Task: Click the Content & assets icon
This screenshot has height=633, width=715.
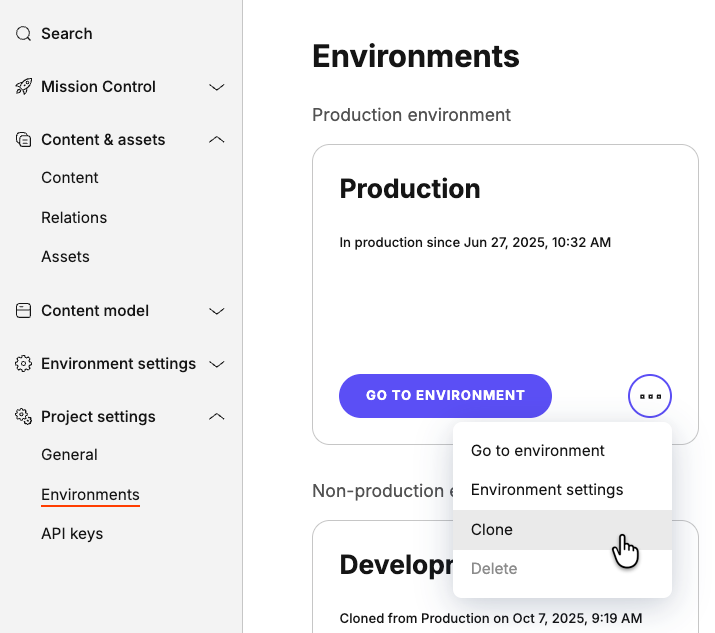Action: [x=23, y=140]
